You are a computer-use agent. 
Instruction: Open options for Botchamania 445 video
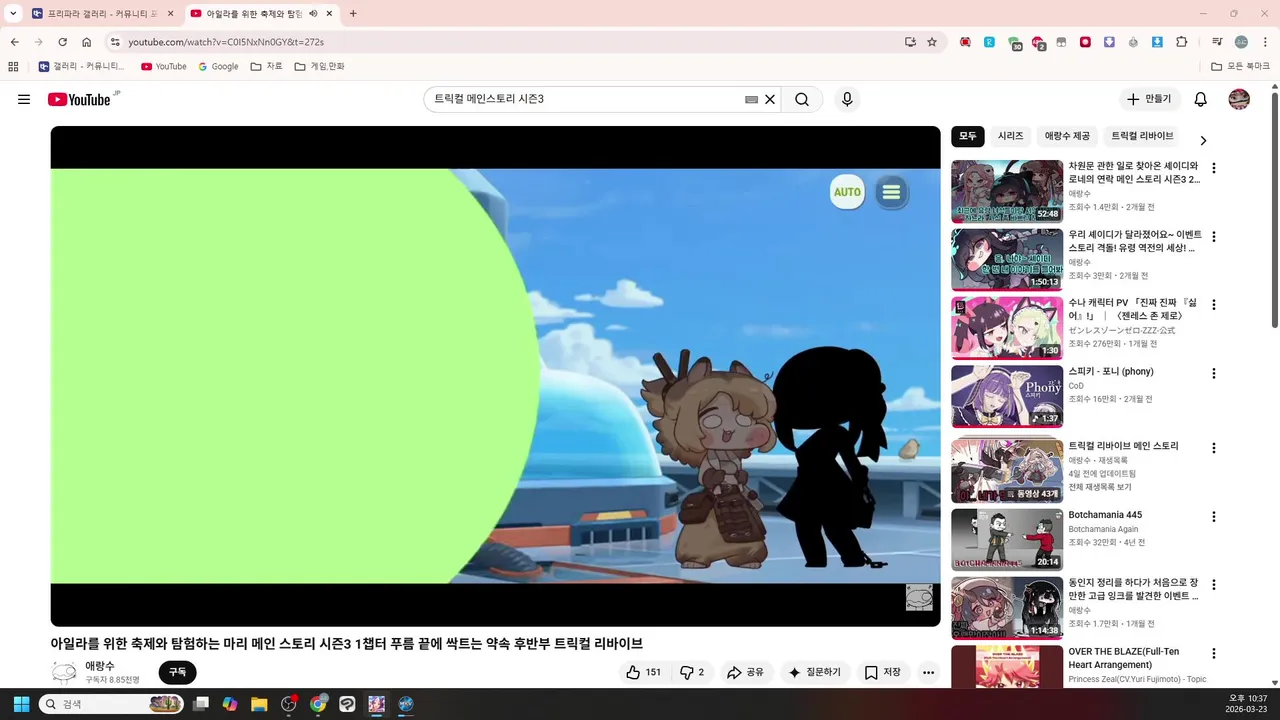point(1214,517)
